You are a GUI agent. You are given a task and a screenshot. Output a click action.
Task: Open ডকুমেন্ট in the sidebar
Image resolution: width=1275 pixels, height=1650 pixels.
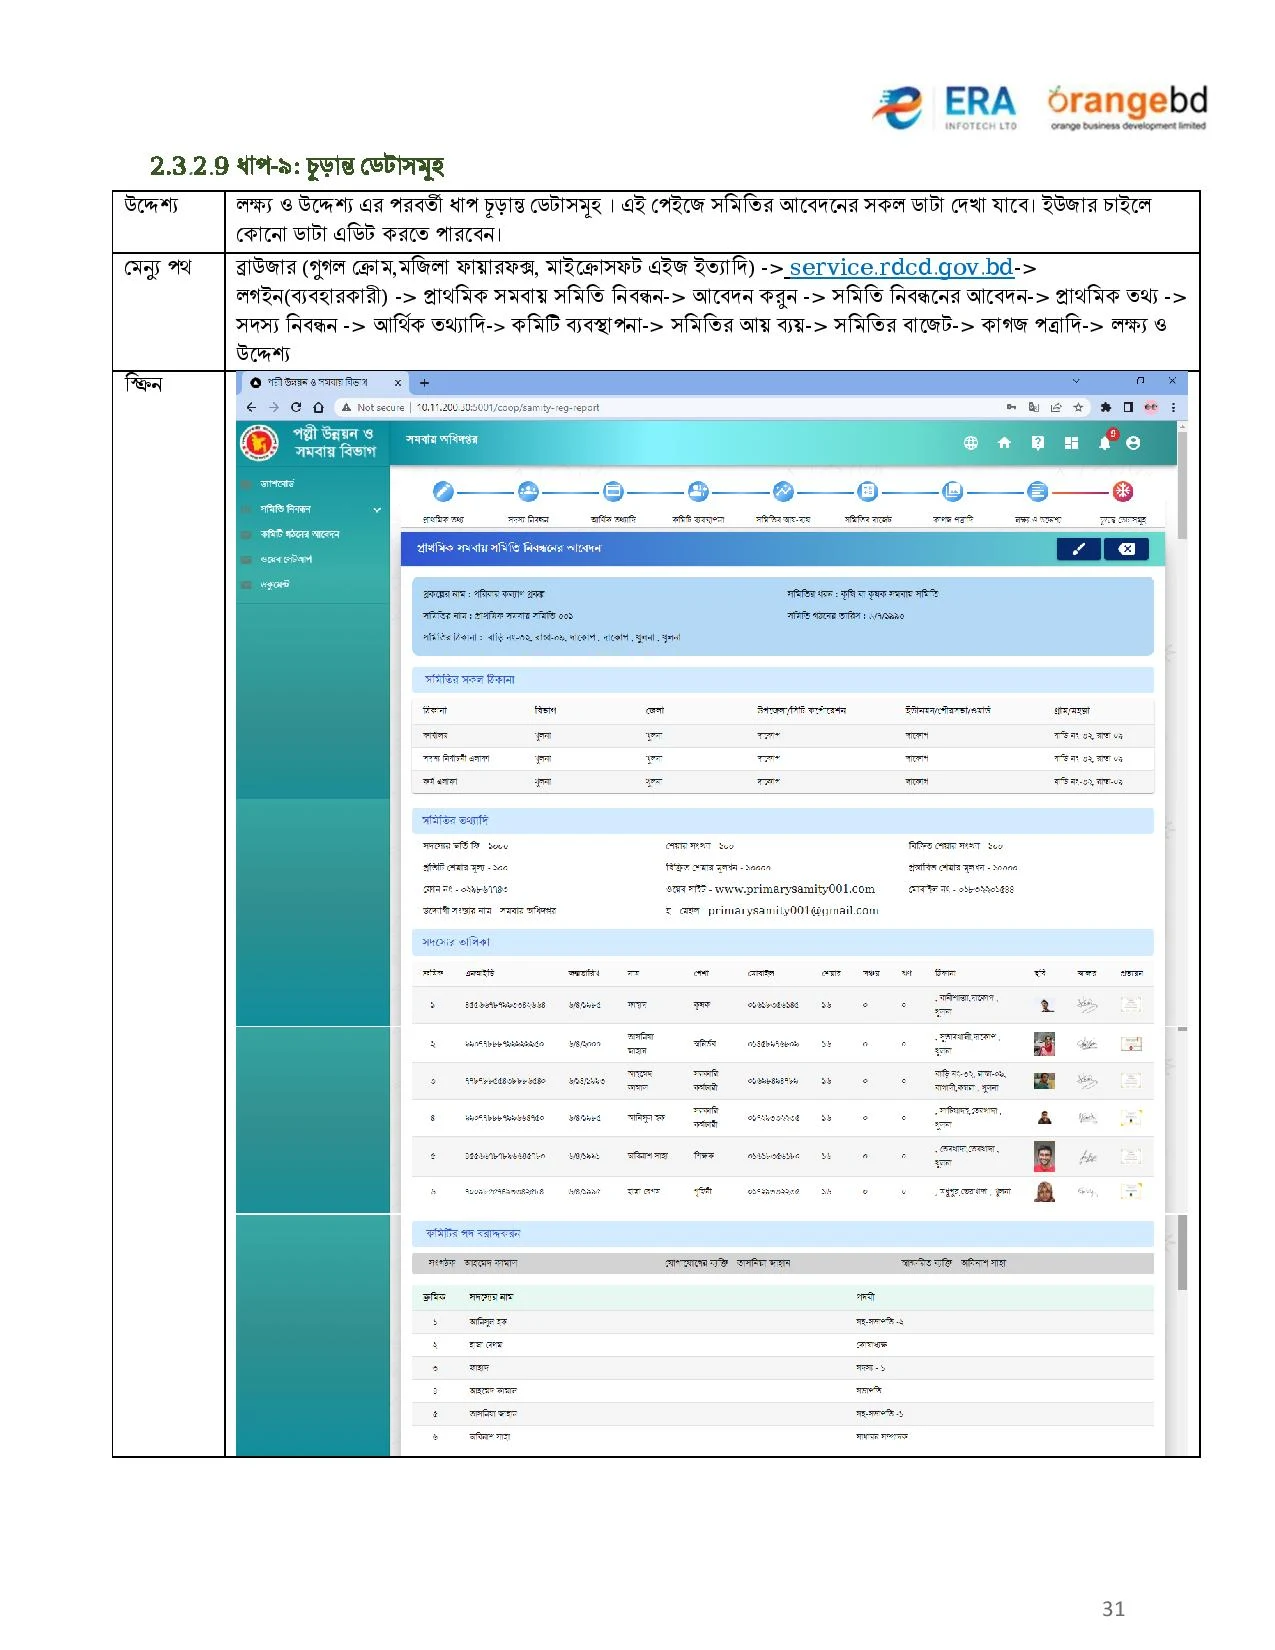coord(275,584)
